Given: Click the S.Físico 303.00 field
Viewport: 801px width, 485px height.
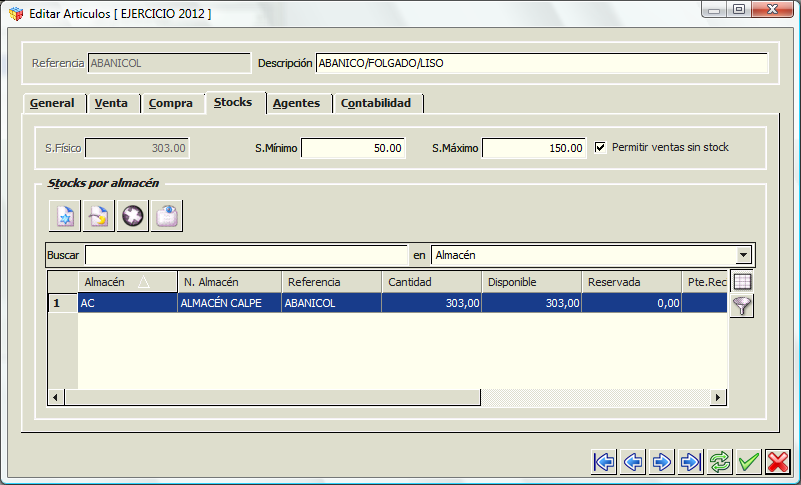Looking at the screenshot, I should pos(137,148).
